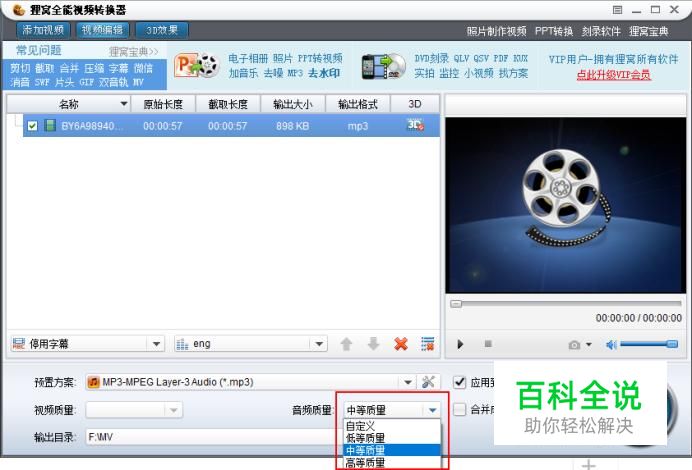Screen dimensions: 692x470
Task: Click the subtitle icon beside 停用字幕
Action: [19, 343]
